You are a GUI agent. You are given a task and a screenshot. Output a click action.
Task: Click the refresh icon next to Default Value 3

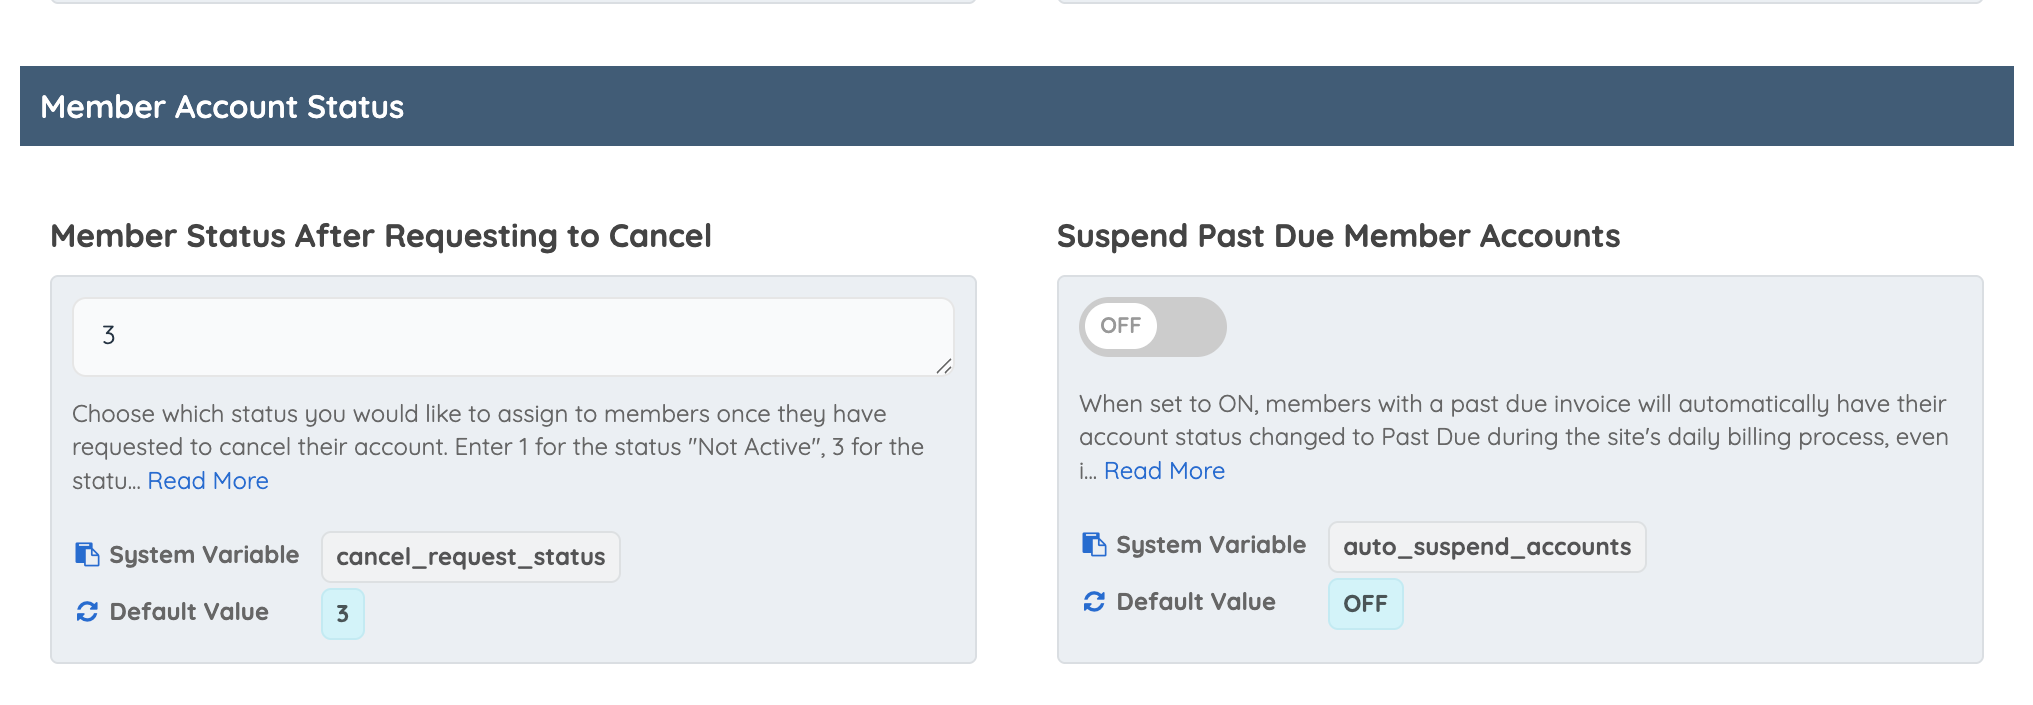point(87,612)
